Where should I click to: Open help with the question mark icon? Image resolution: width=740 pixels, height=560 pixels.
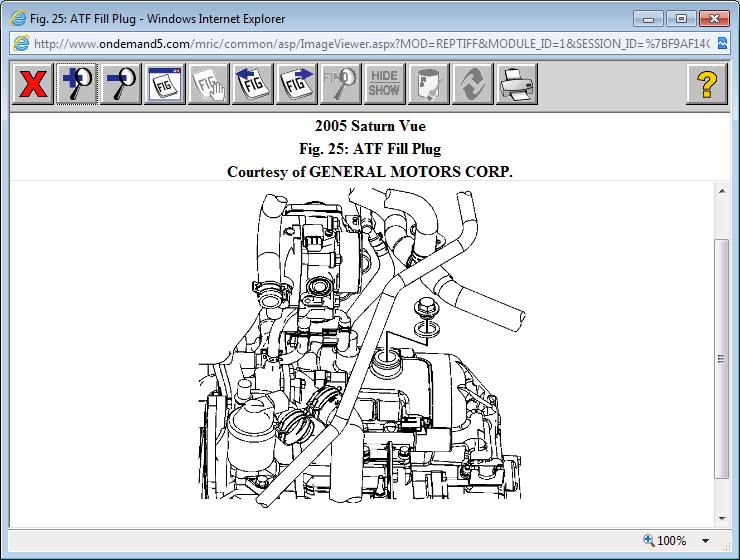[706, 84]
